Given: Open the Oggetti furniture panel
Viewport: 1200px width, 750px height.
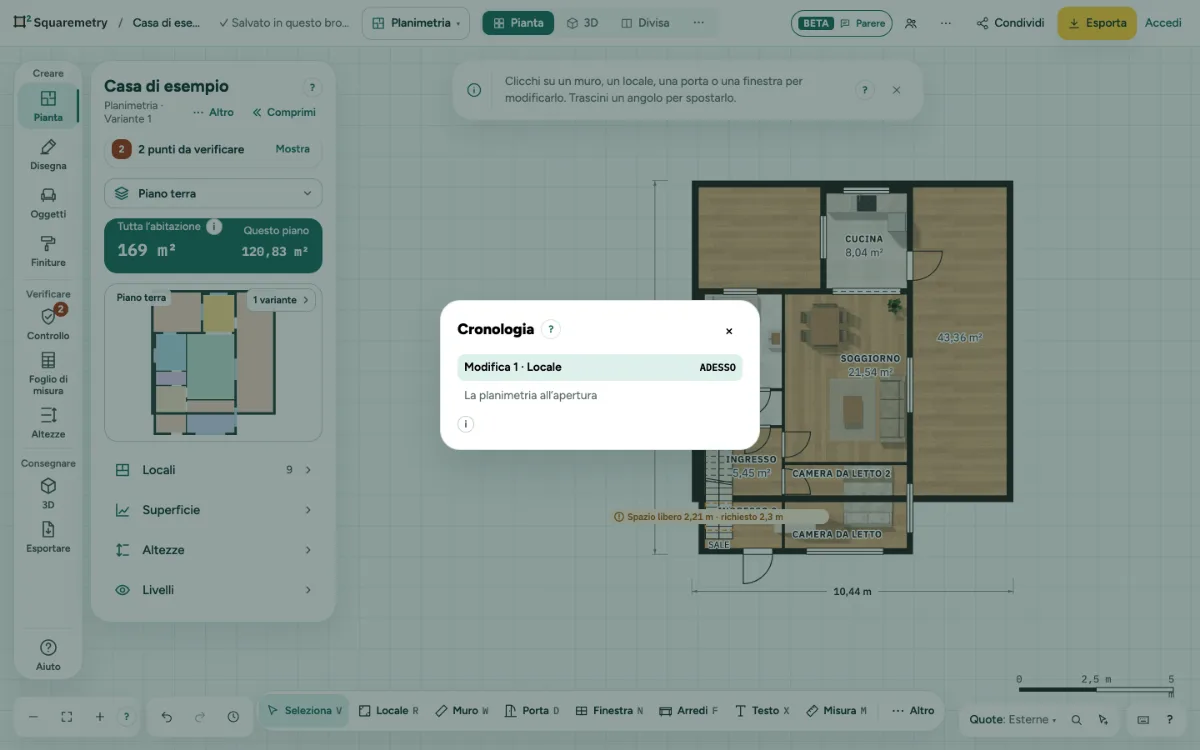Looking at the screenshot, I should 48,202.
